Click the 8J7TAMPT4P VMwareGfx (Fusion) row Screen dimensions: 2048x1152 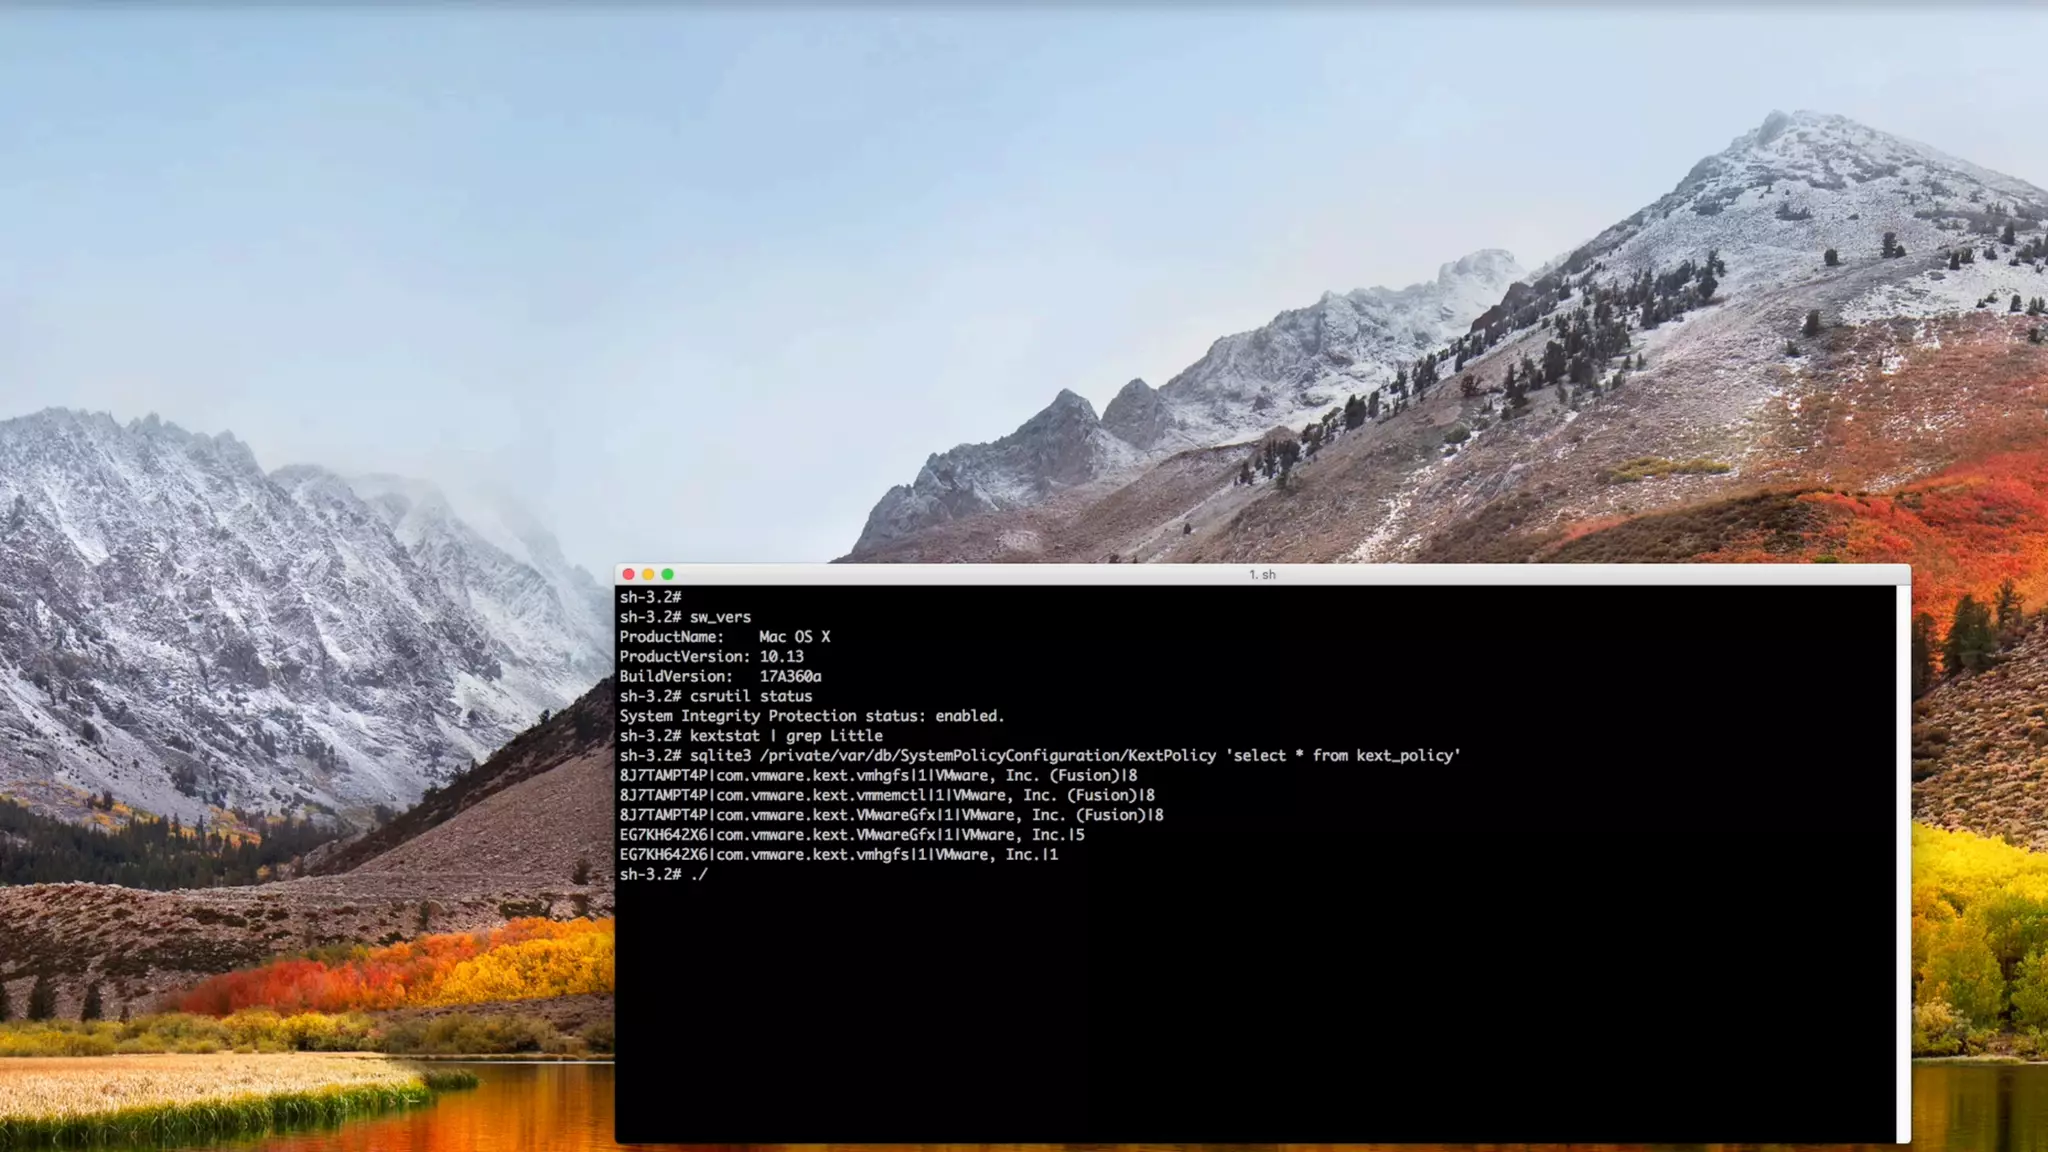click(891, 815)
